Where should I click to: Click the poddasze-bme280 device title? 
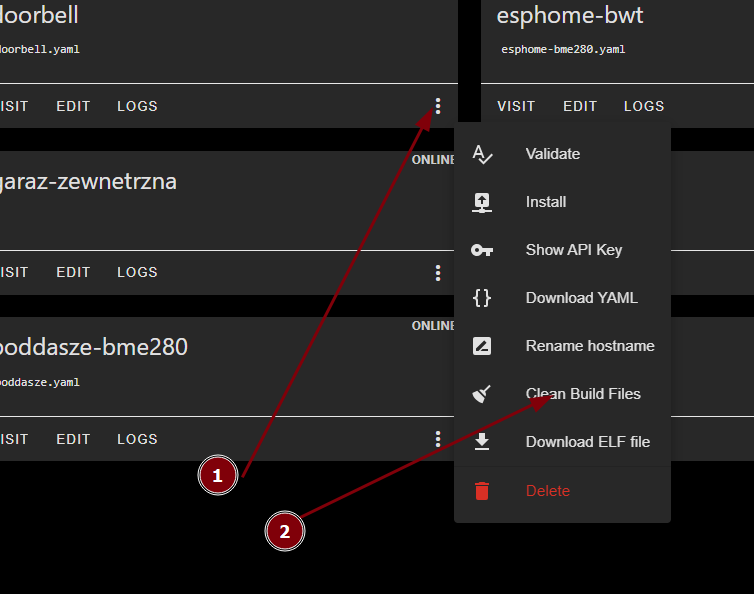click(x=93, y=347)
